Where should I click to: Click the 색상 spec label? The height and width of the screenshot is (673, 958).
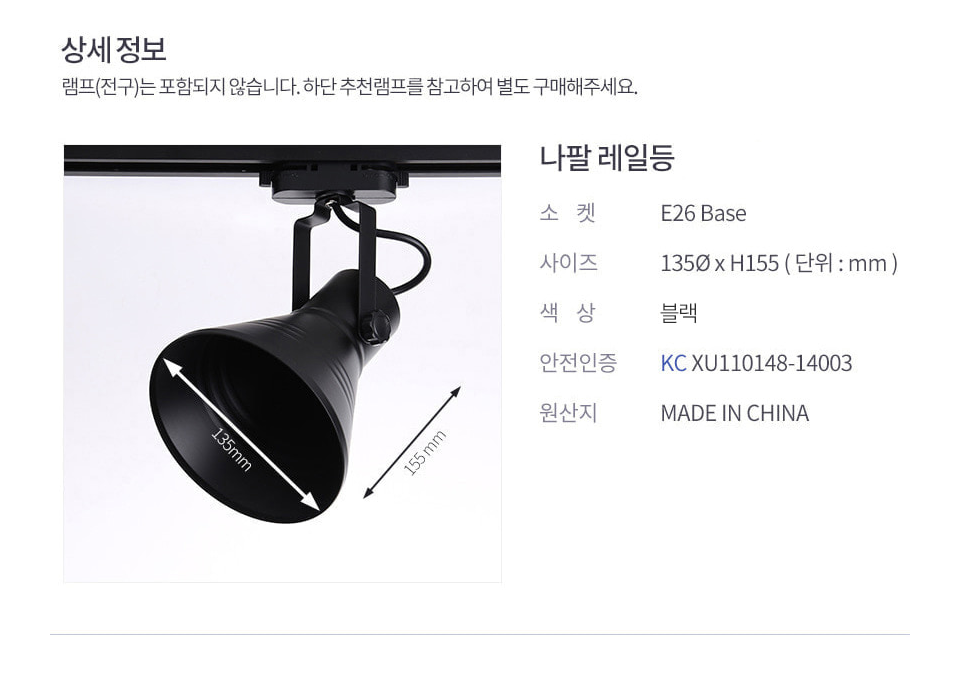click(x=568, y=313)
